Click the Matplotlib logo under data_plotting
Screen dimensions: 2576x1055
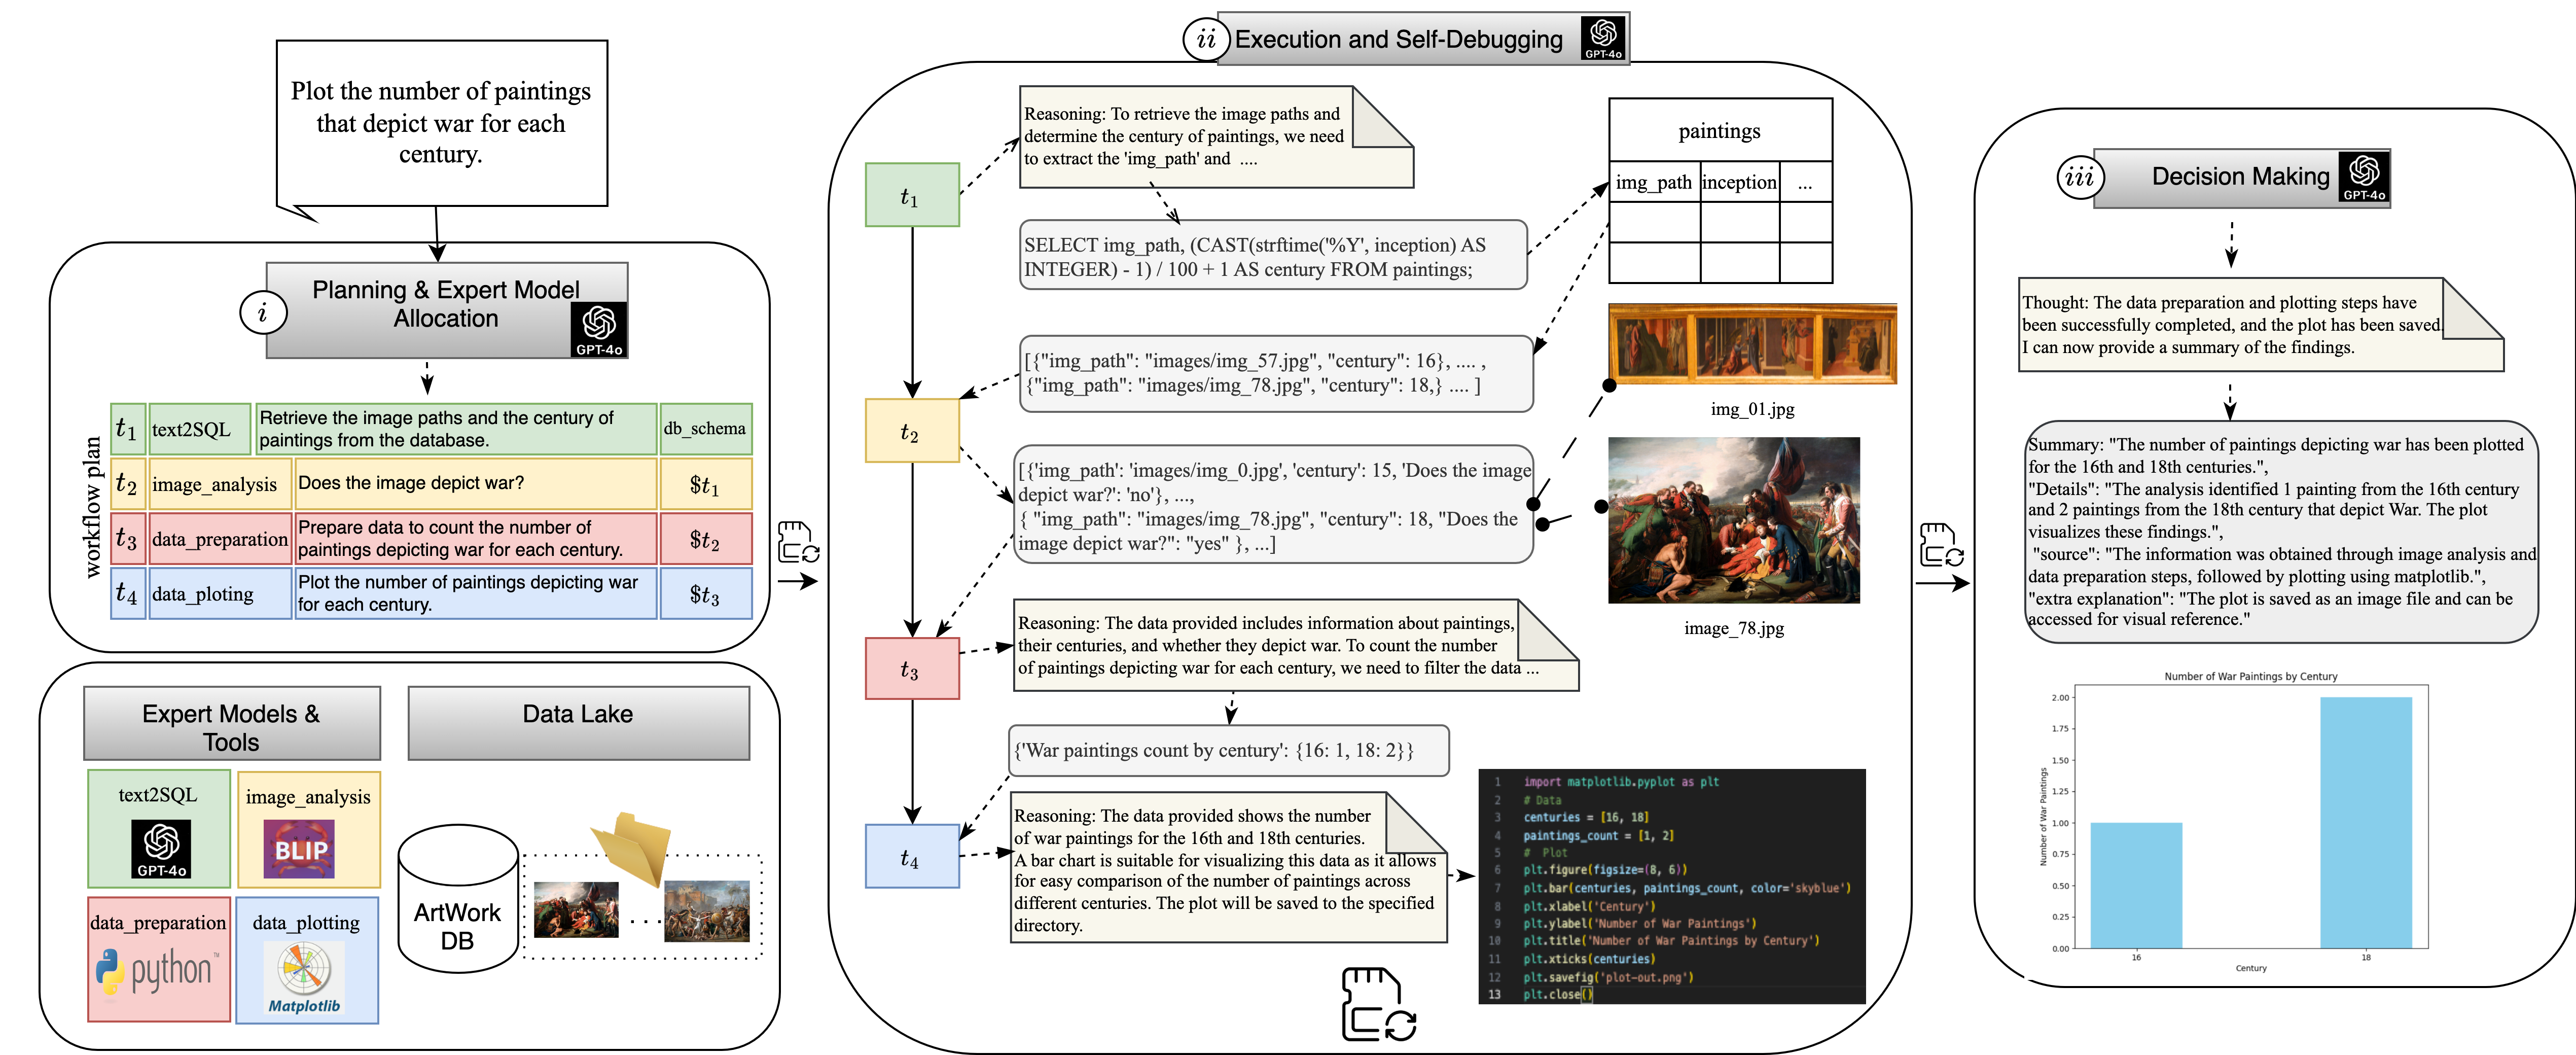coord(304,977)
